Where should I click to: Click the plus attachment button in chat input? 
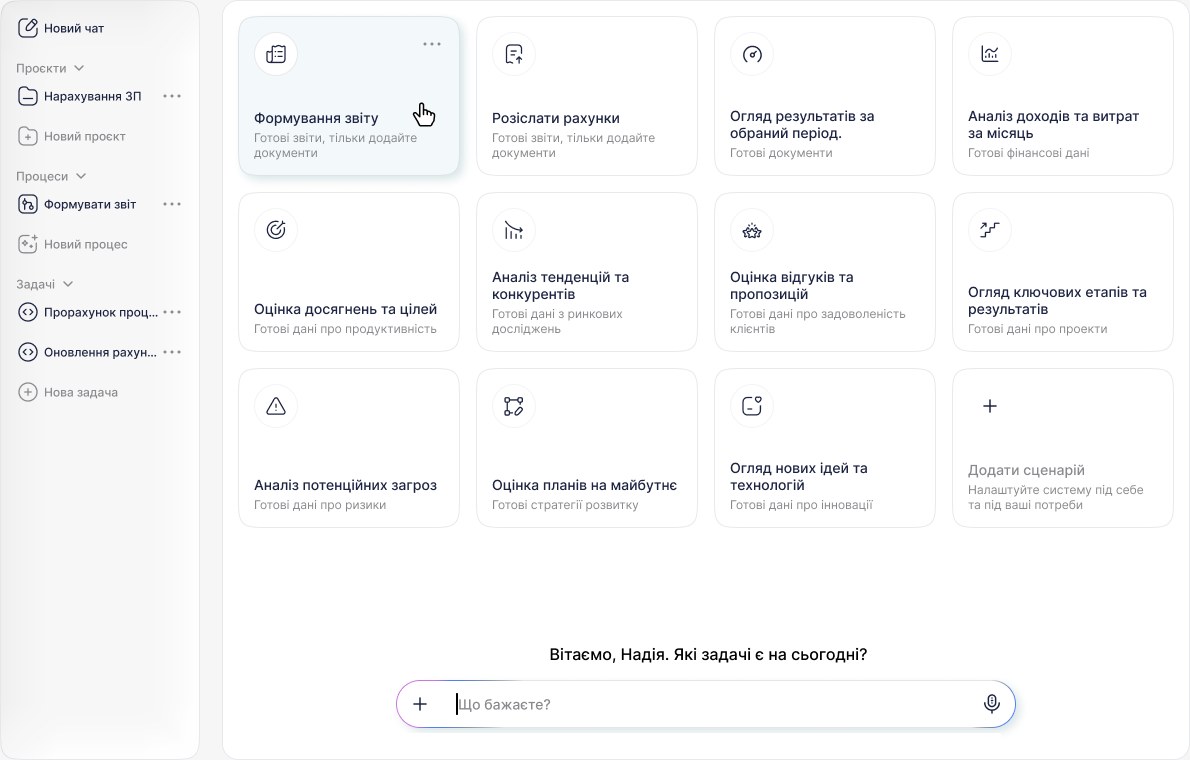420,704
